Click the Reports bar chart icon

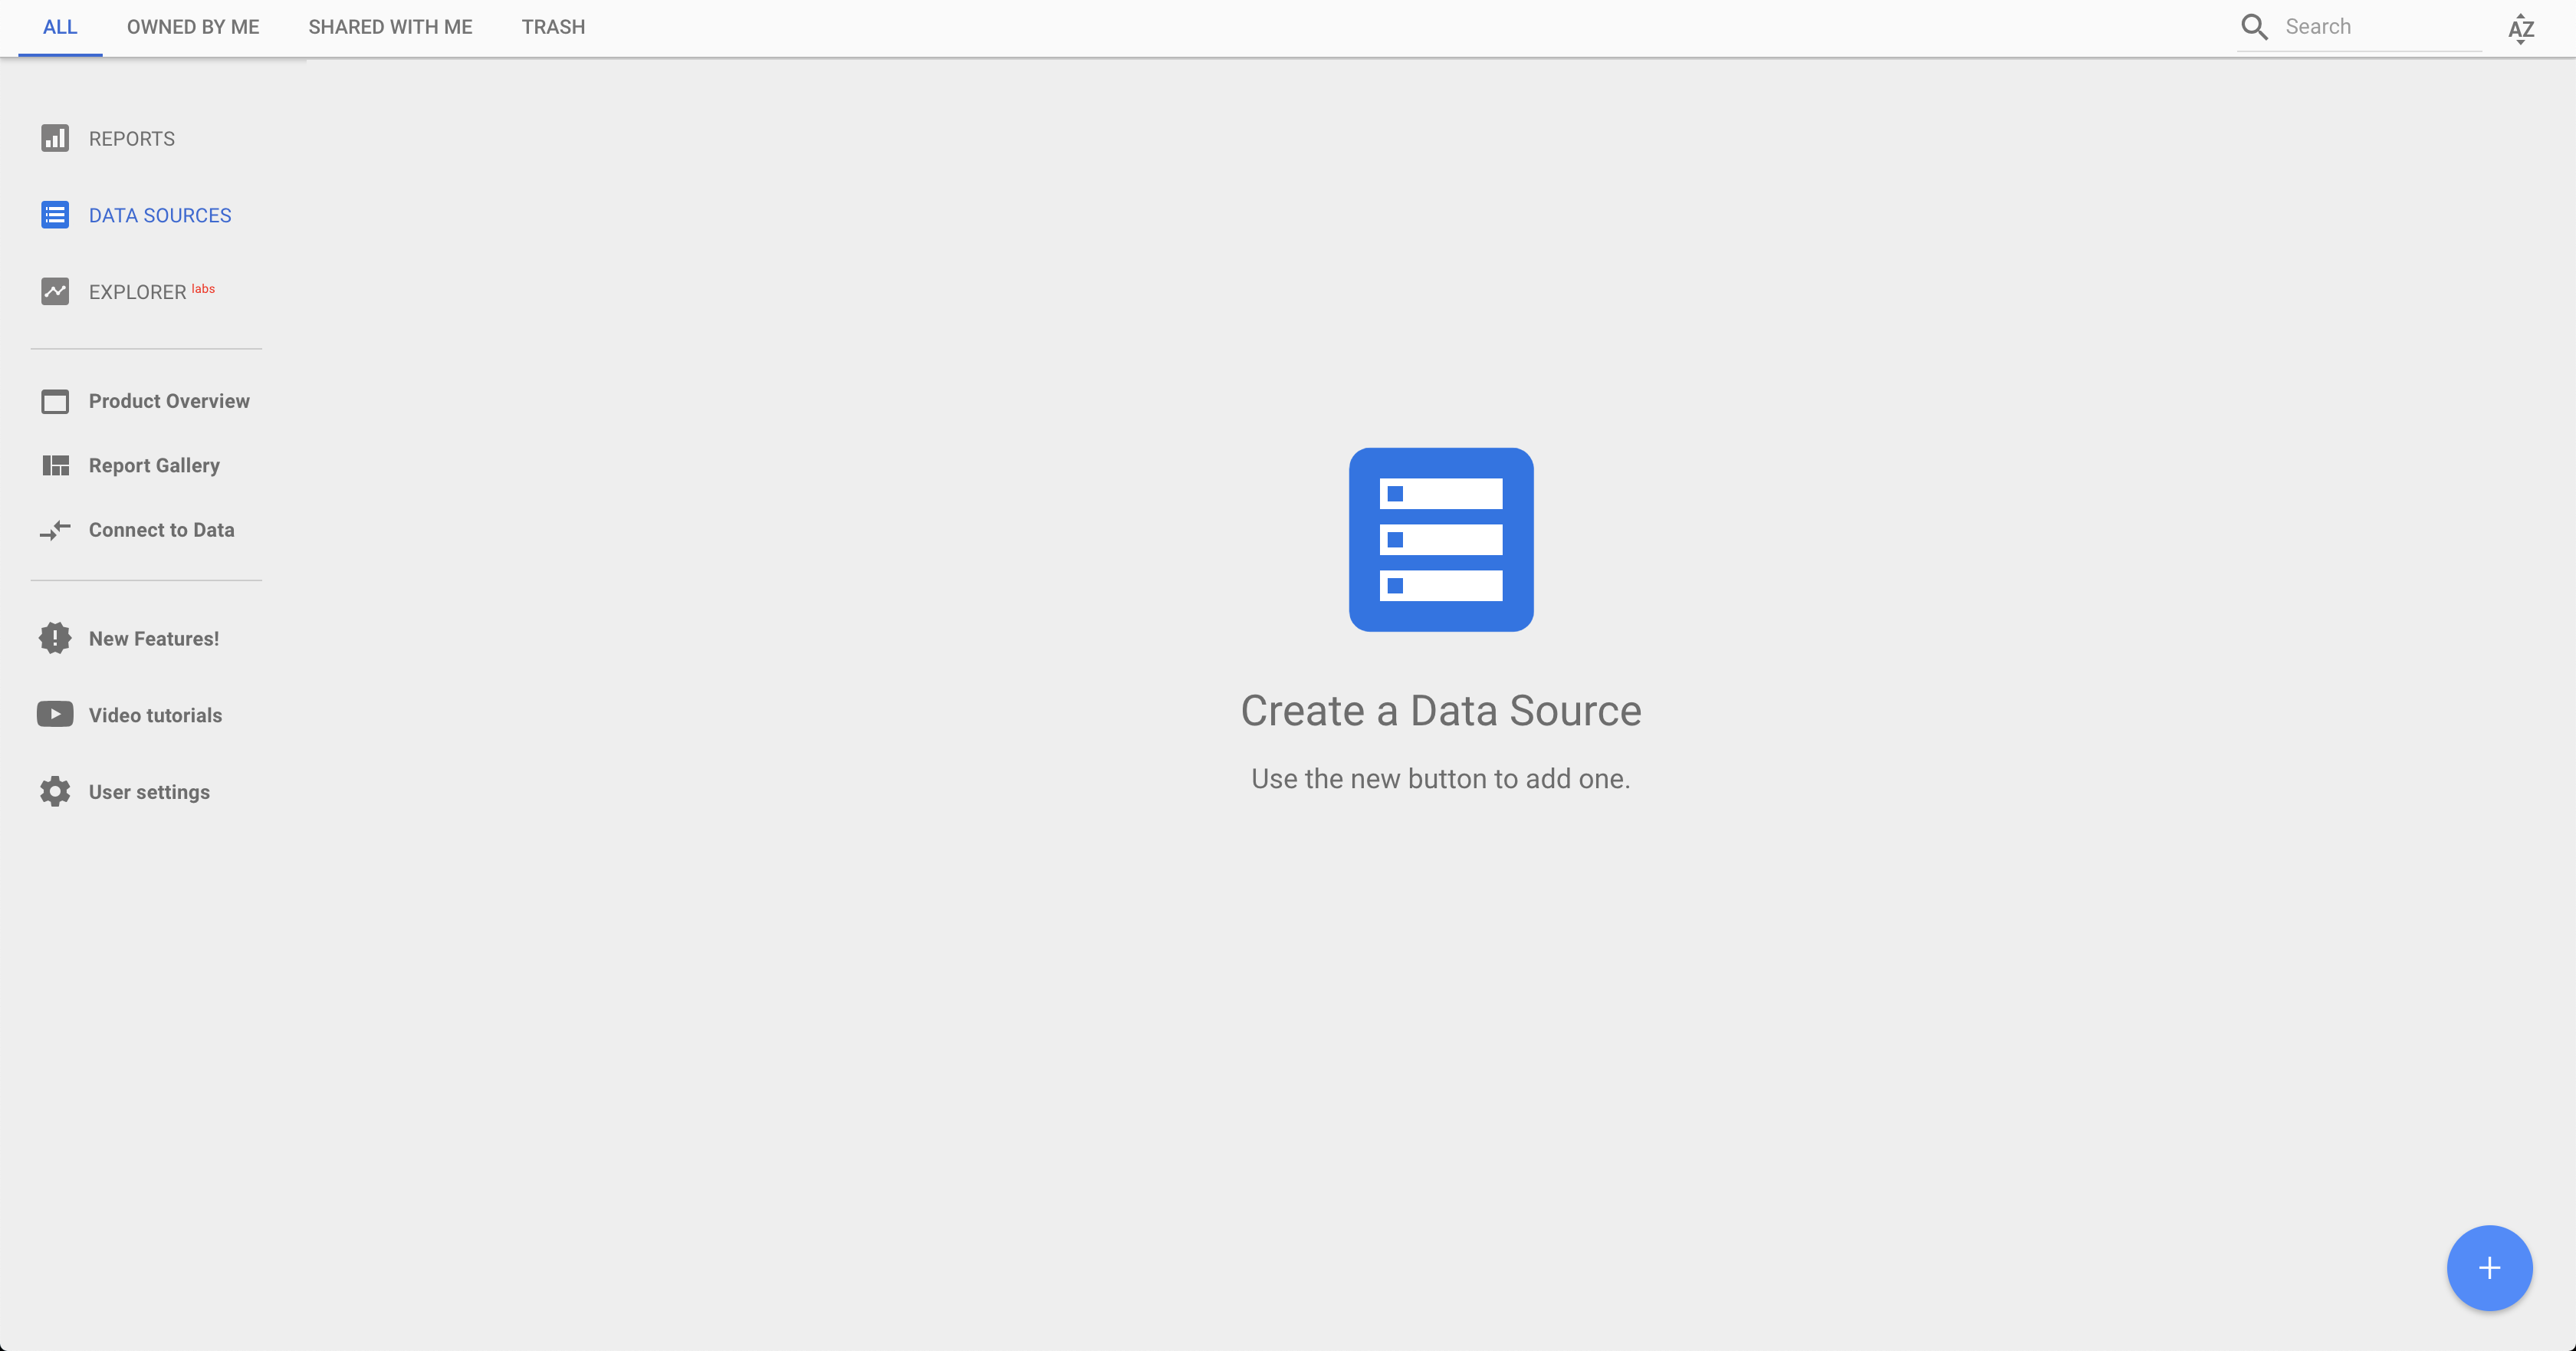tap(55, 138)
